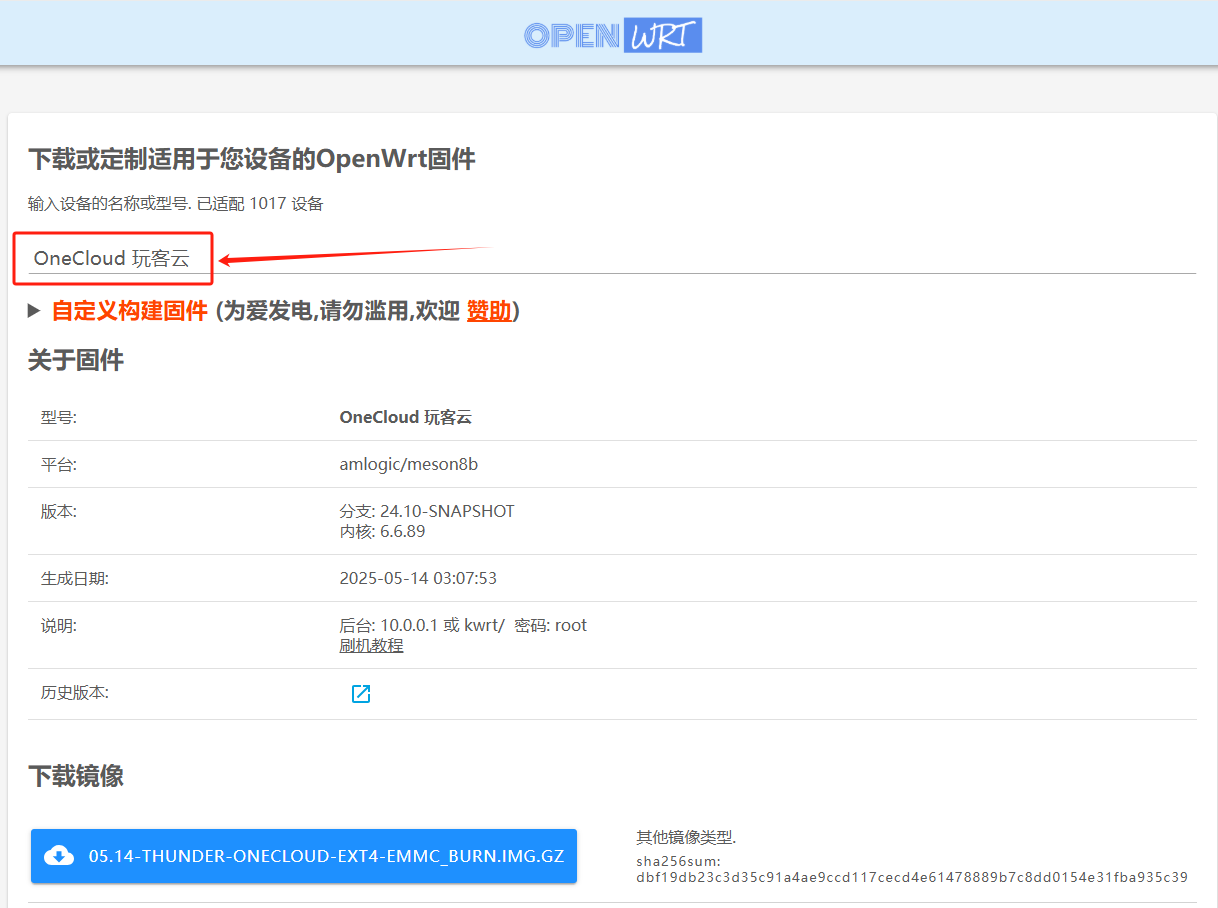Click the 关于固件 section heading
This screenshot has width=1218, height=908.
point(76,360)
